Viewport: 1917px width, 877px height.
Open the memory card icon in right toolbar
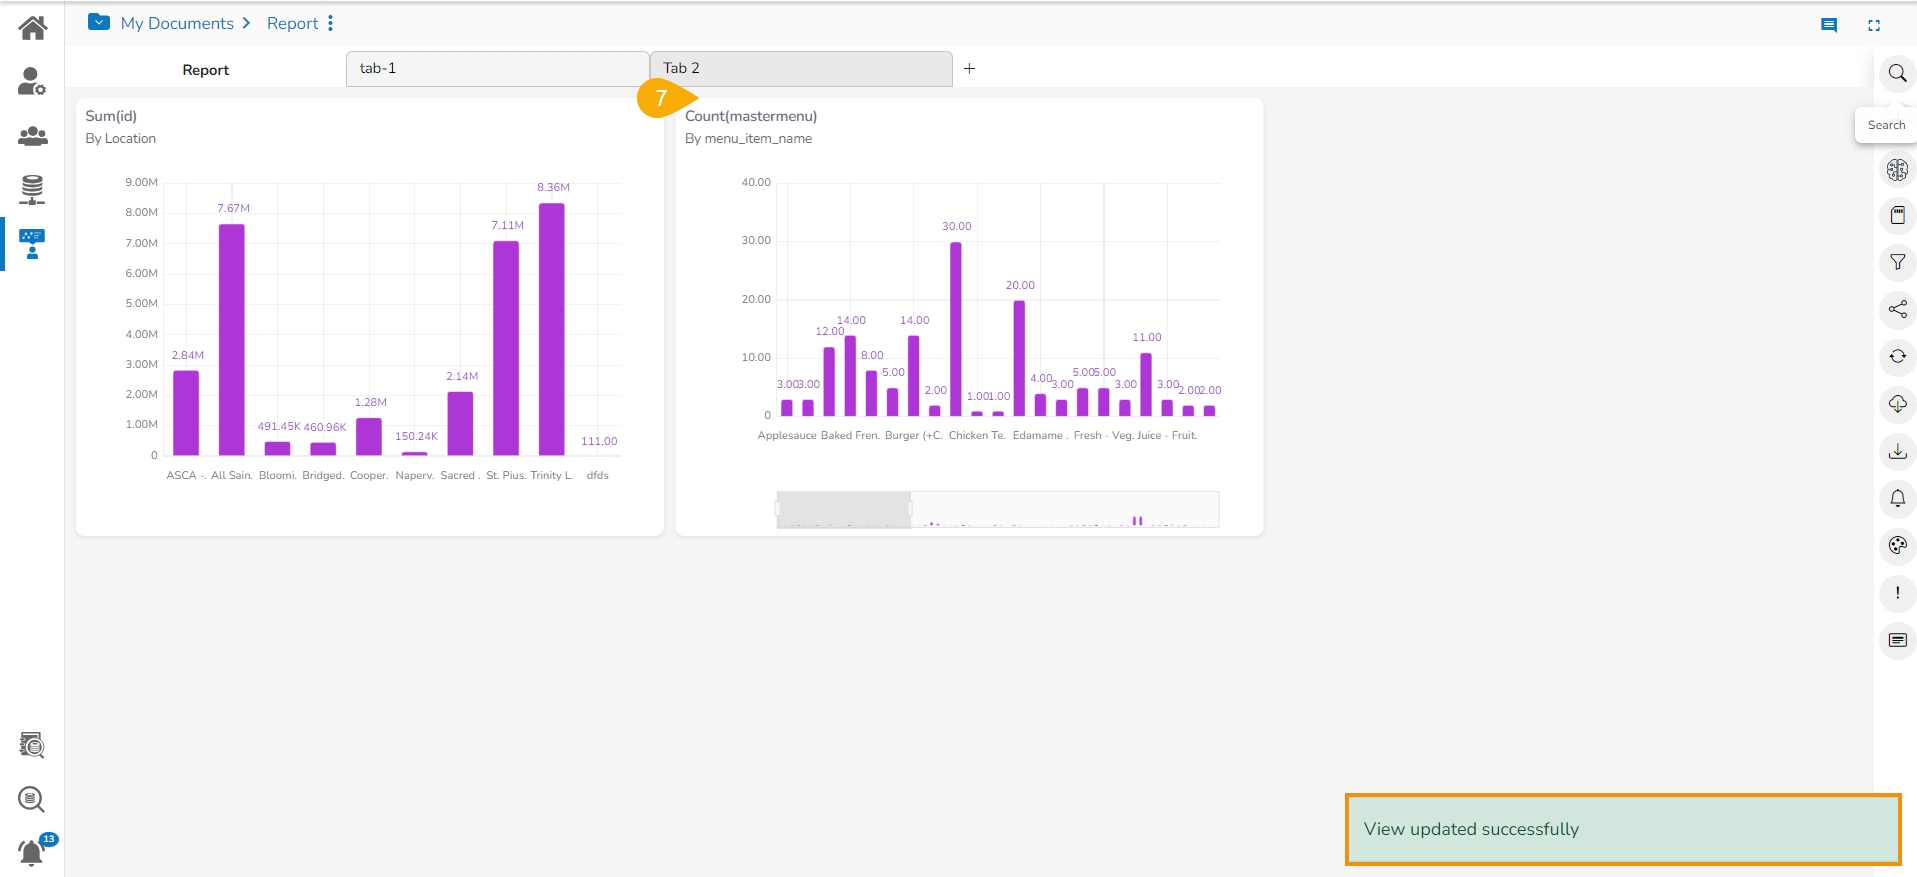1897,215
